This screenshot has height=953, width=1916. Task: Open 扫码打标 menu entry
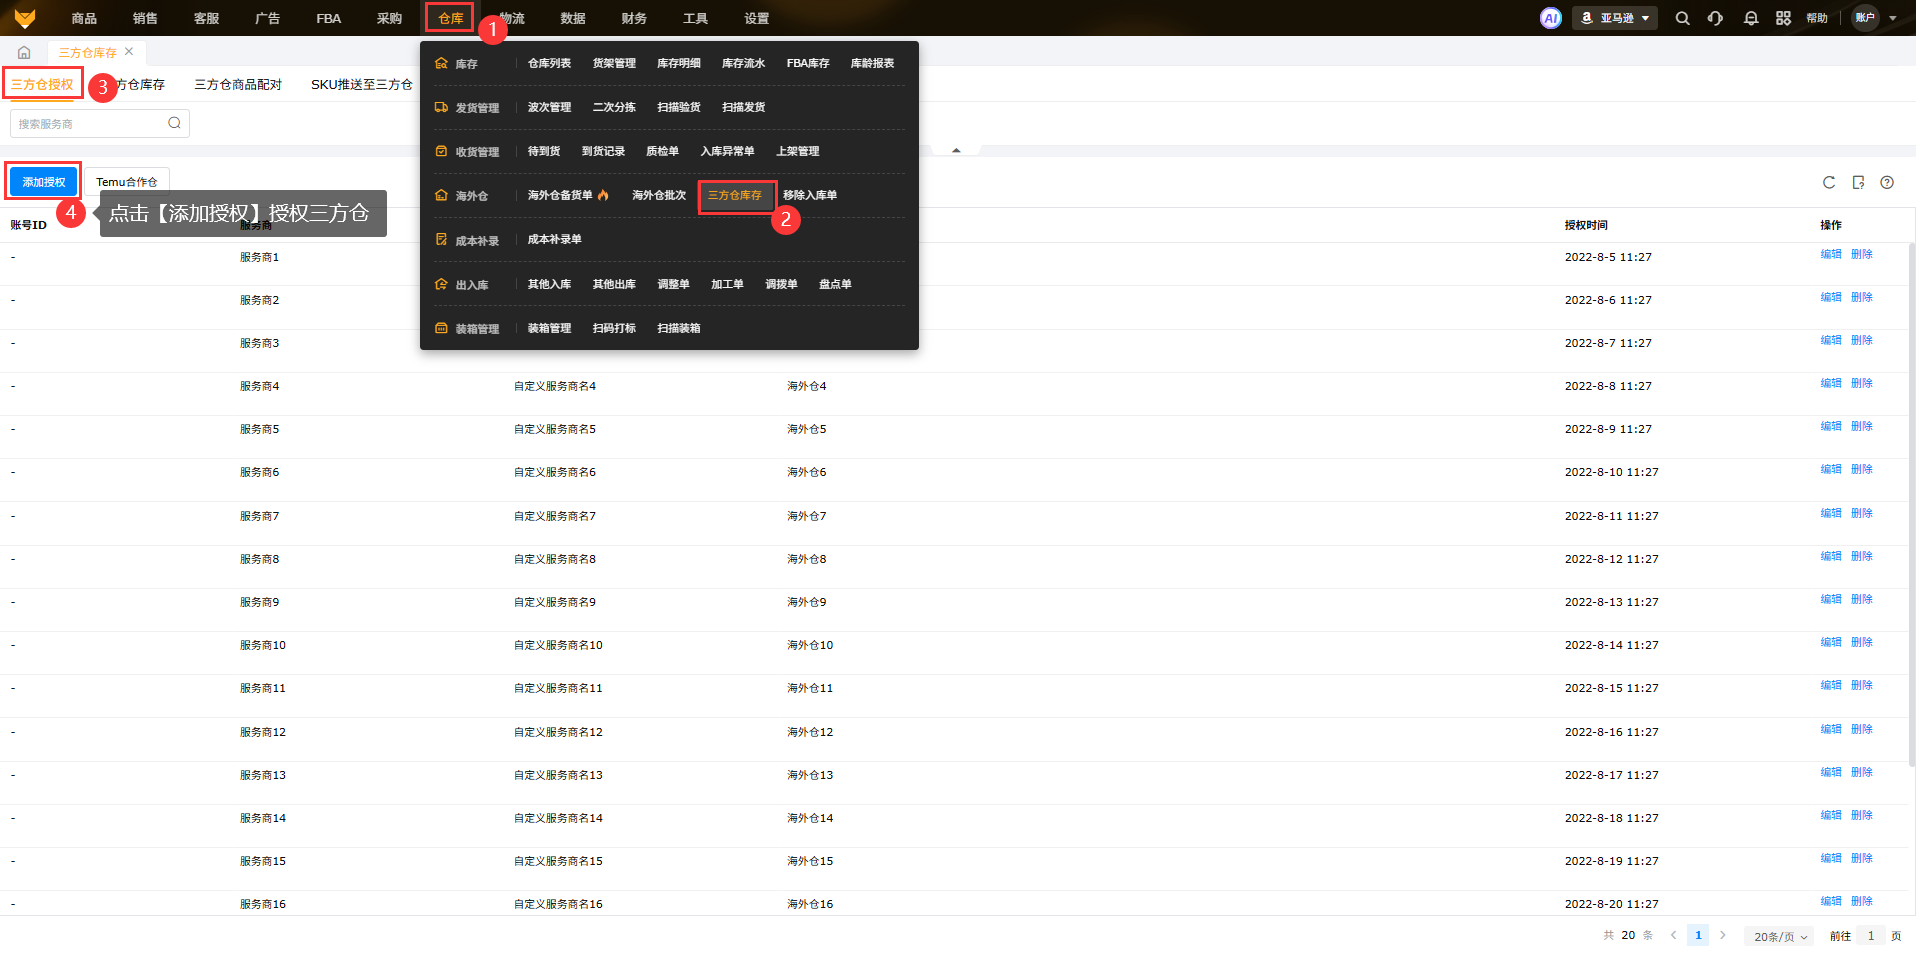[x=614, y=328]
